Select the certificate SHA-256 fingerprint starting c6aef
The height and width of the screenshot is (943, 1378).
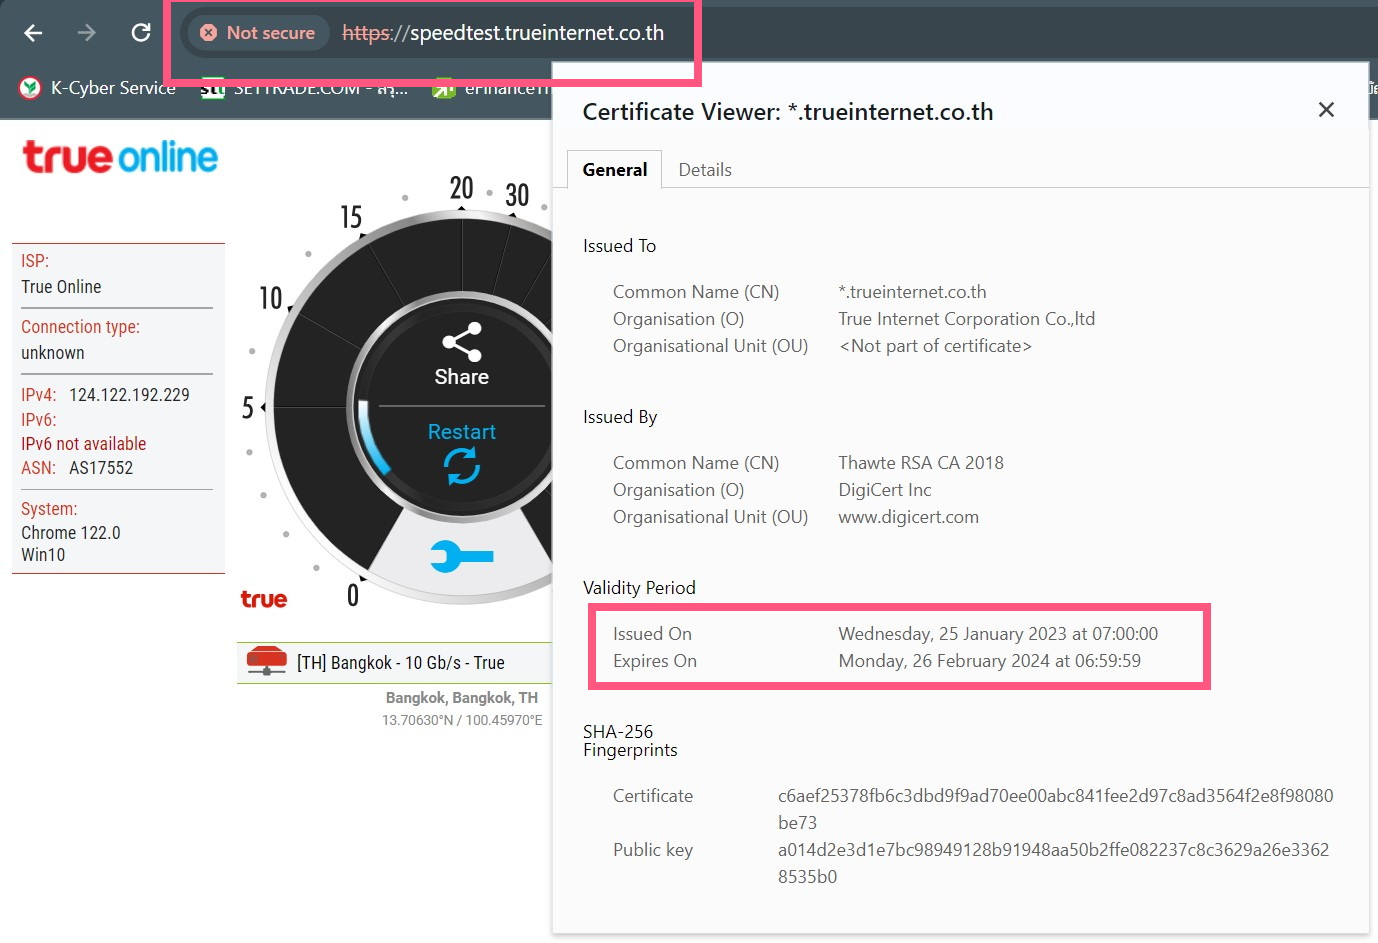pos(1056,809)
